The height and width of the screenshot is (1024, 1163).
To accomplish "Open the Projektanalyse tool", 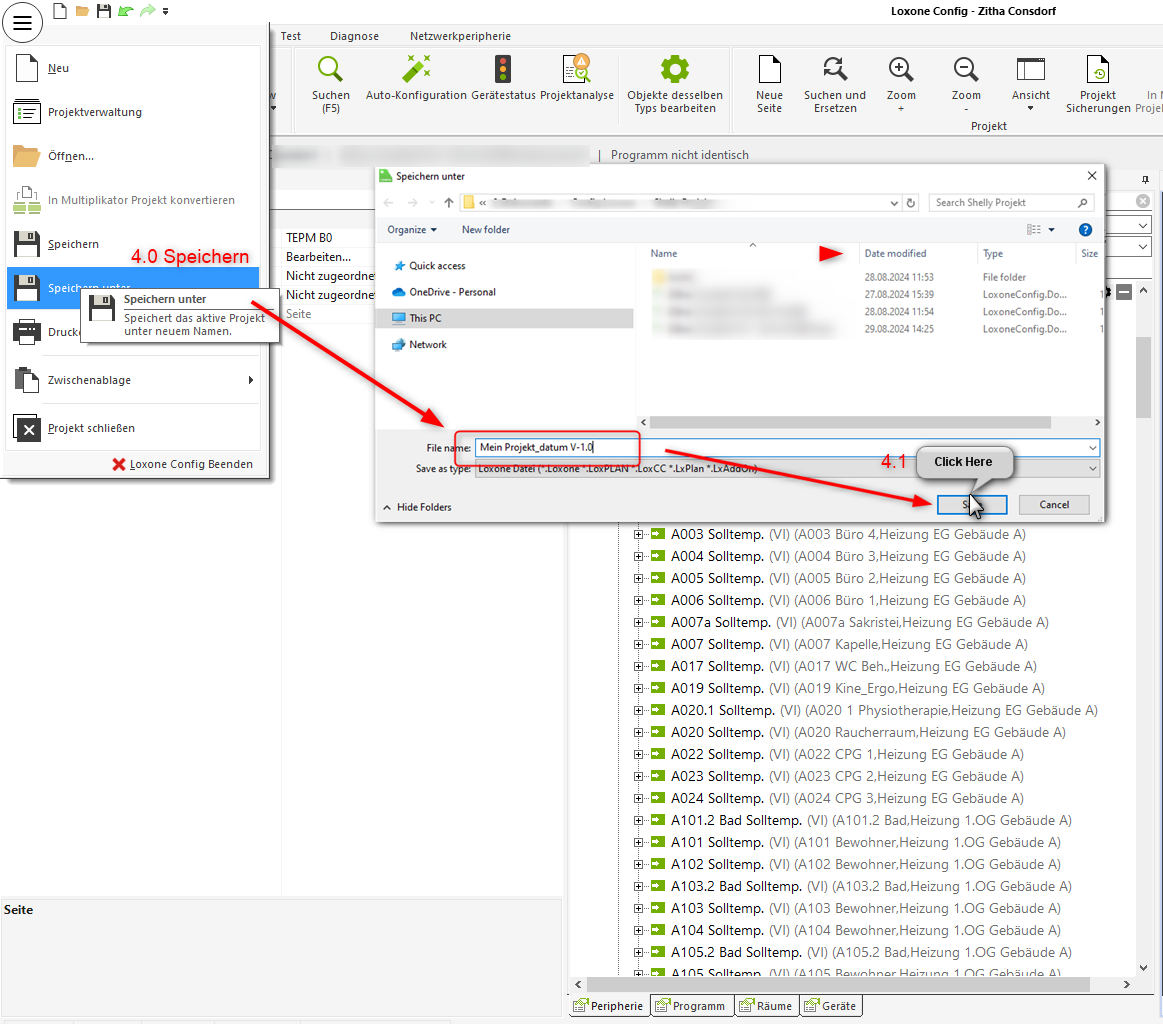I will [x=577, y=70].
